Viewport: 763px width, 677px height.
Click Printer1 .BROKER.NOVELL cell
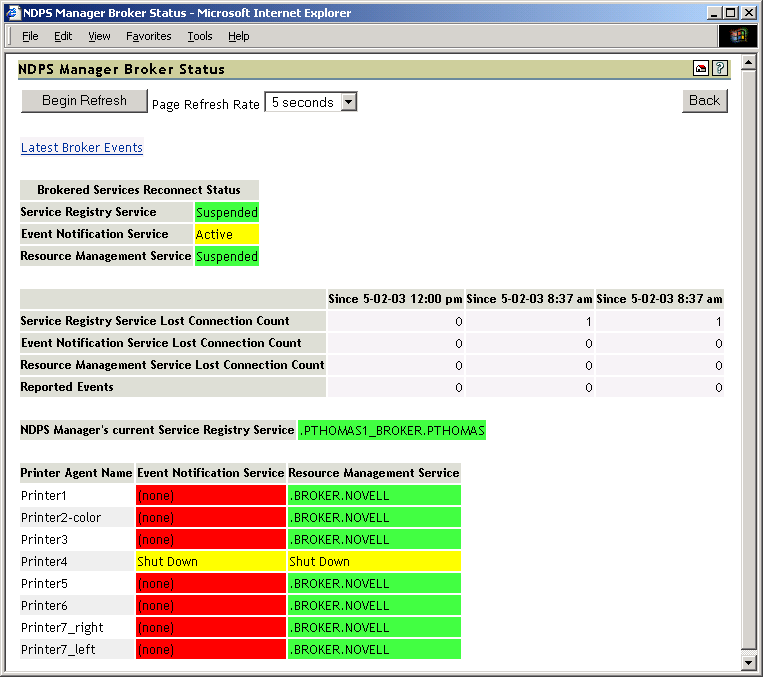click(x=374, y=495)
